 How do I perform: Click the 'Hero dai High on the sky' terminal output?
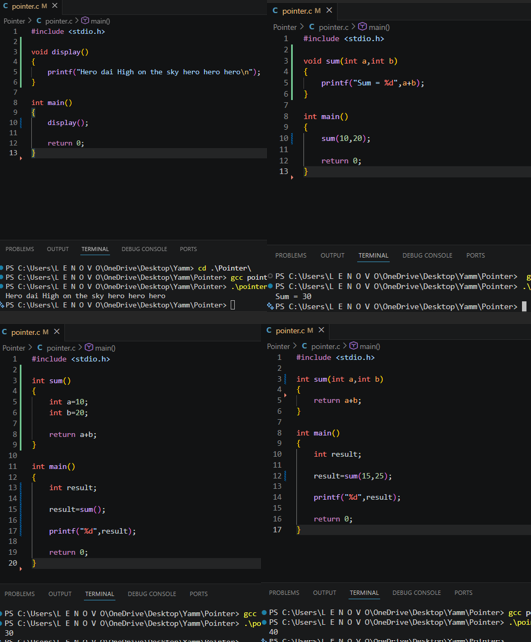tap(85, 296)
